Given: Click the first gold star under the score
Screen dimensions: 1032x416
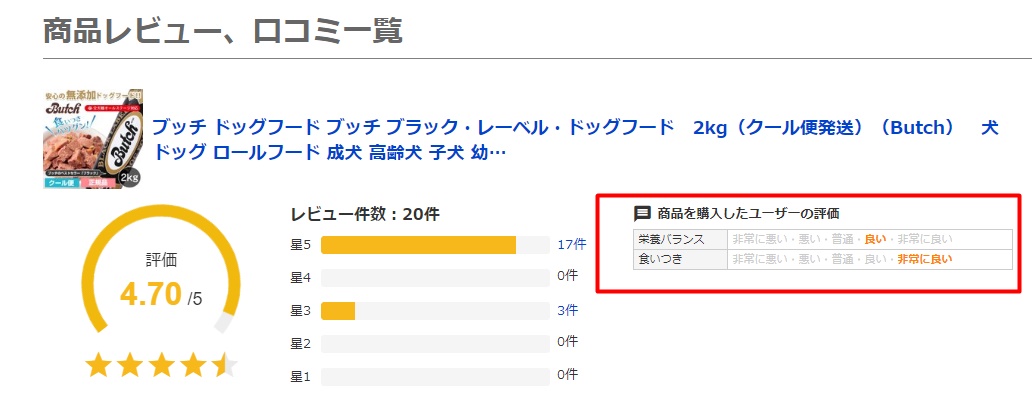Looking at the screenshot, I should coord(98,364).
